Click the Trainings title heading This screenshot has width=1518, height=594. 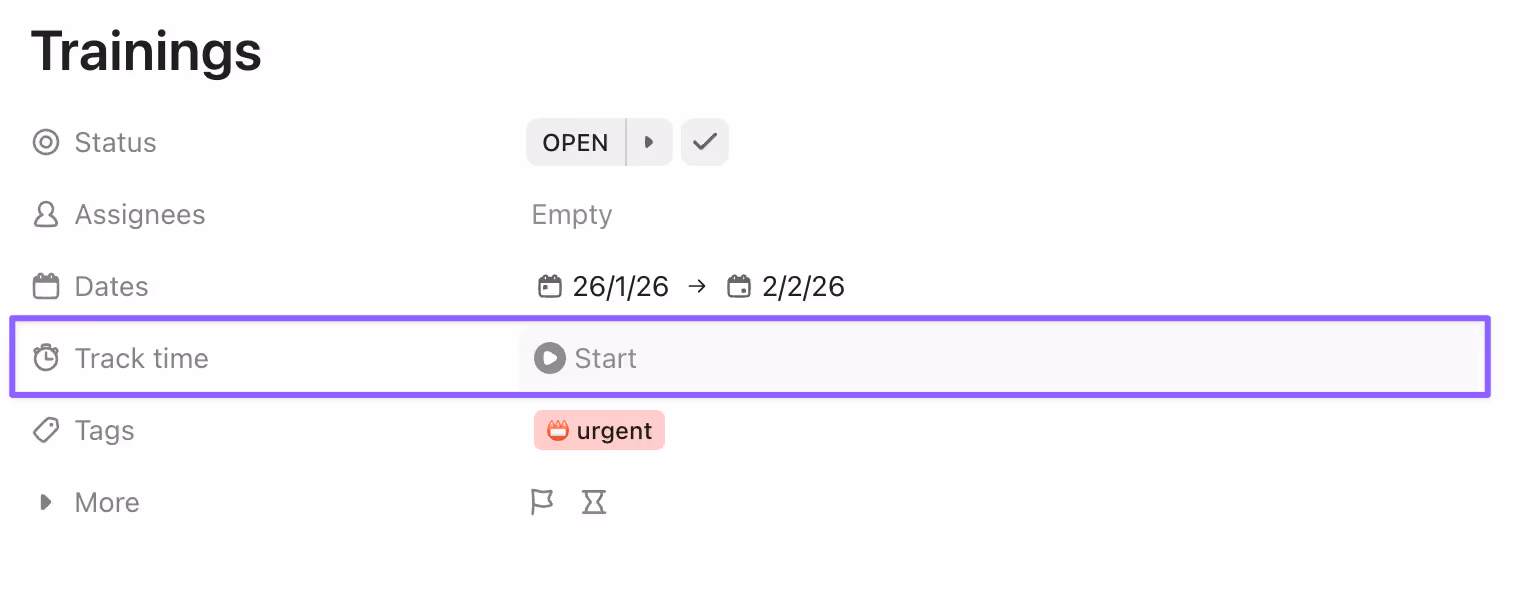point(146,51)
